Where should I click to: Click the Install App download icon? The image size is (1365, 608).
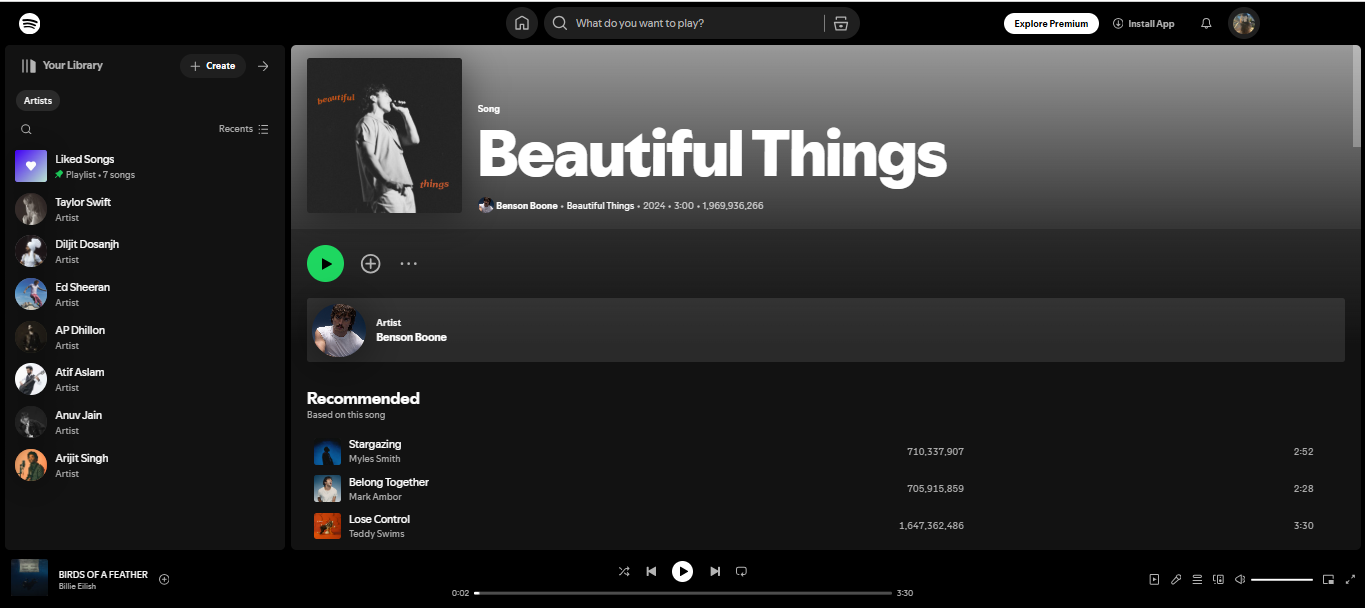click(x=1118, y=24)
